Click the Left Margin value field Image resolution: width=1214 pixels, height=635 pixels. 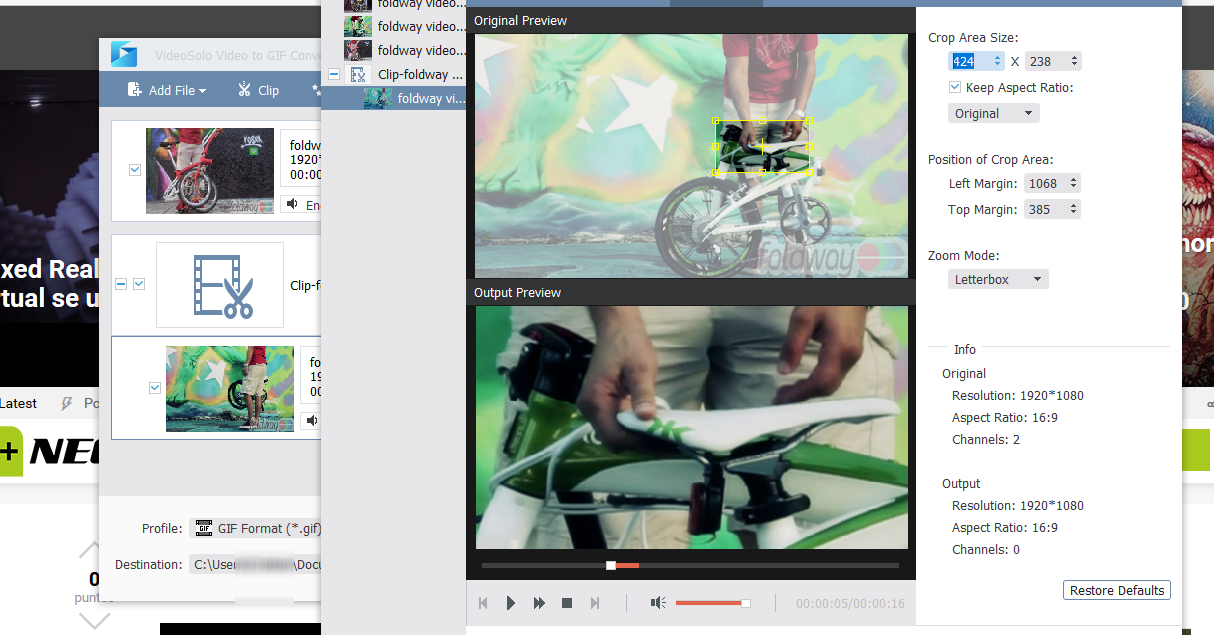[1044, 183]
